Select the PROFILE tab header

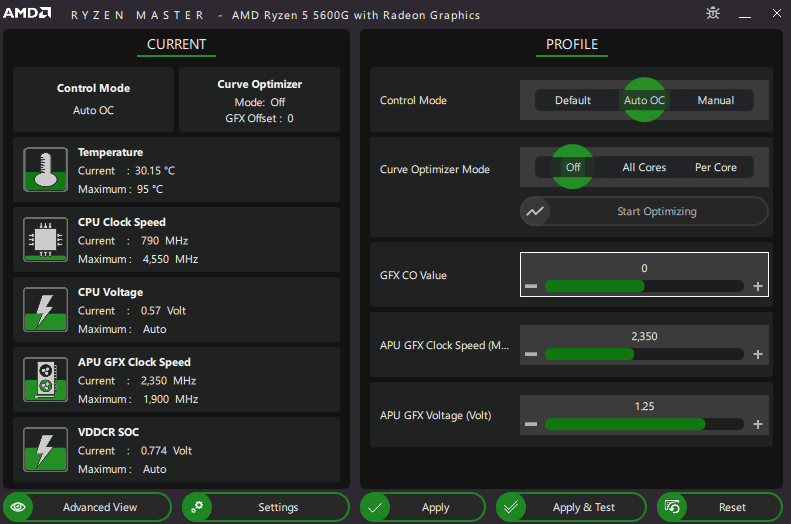(x=572, y=44)
